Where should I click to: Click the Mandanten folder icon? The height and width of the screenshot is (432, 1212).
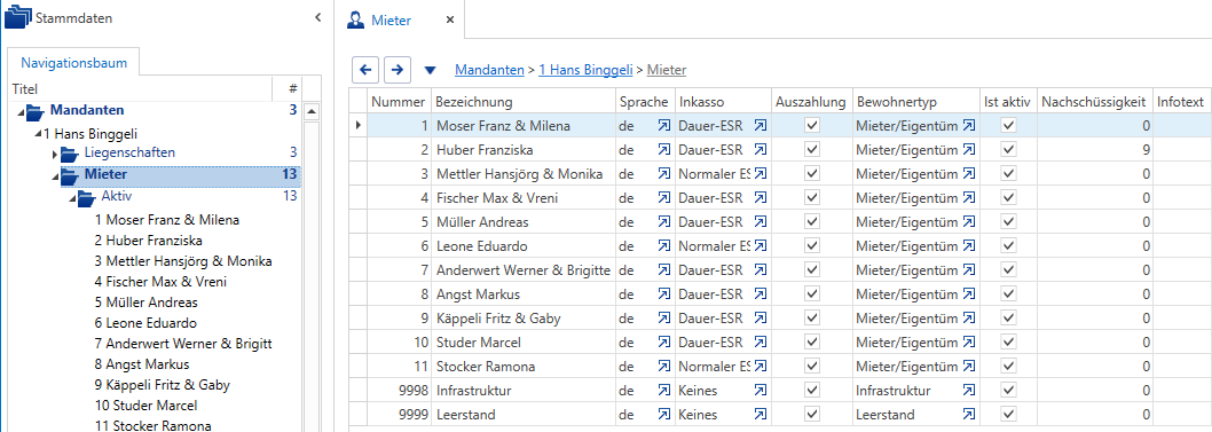click(x=36, y=111)
